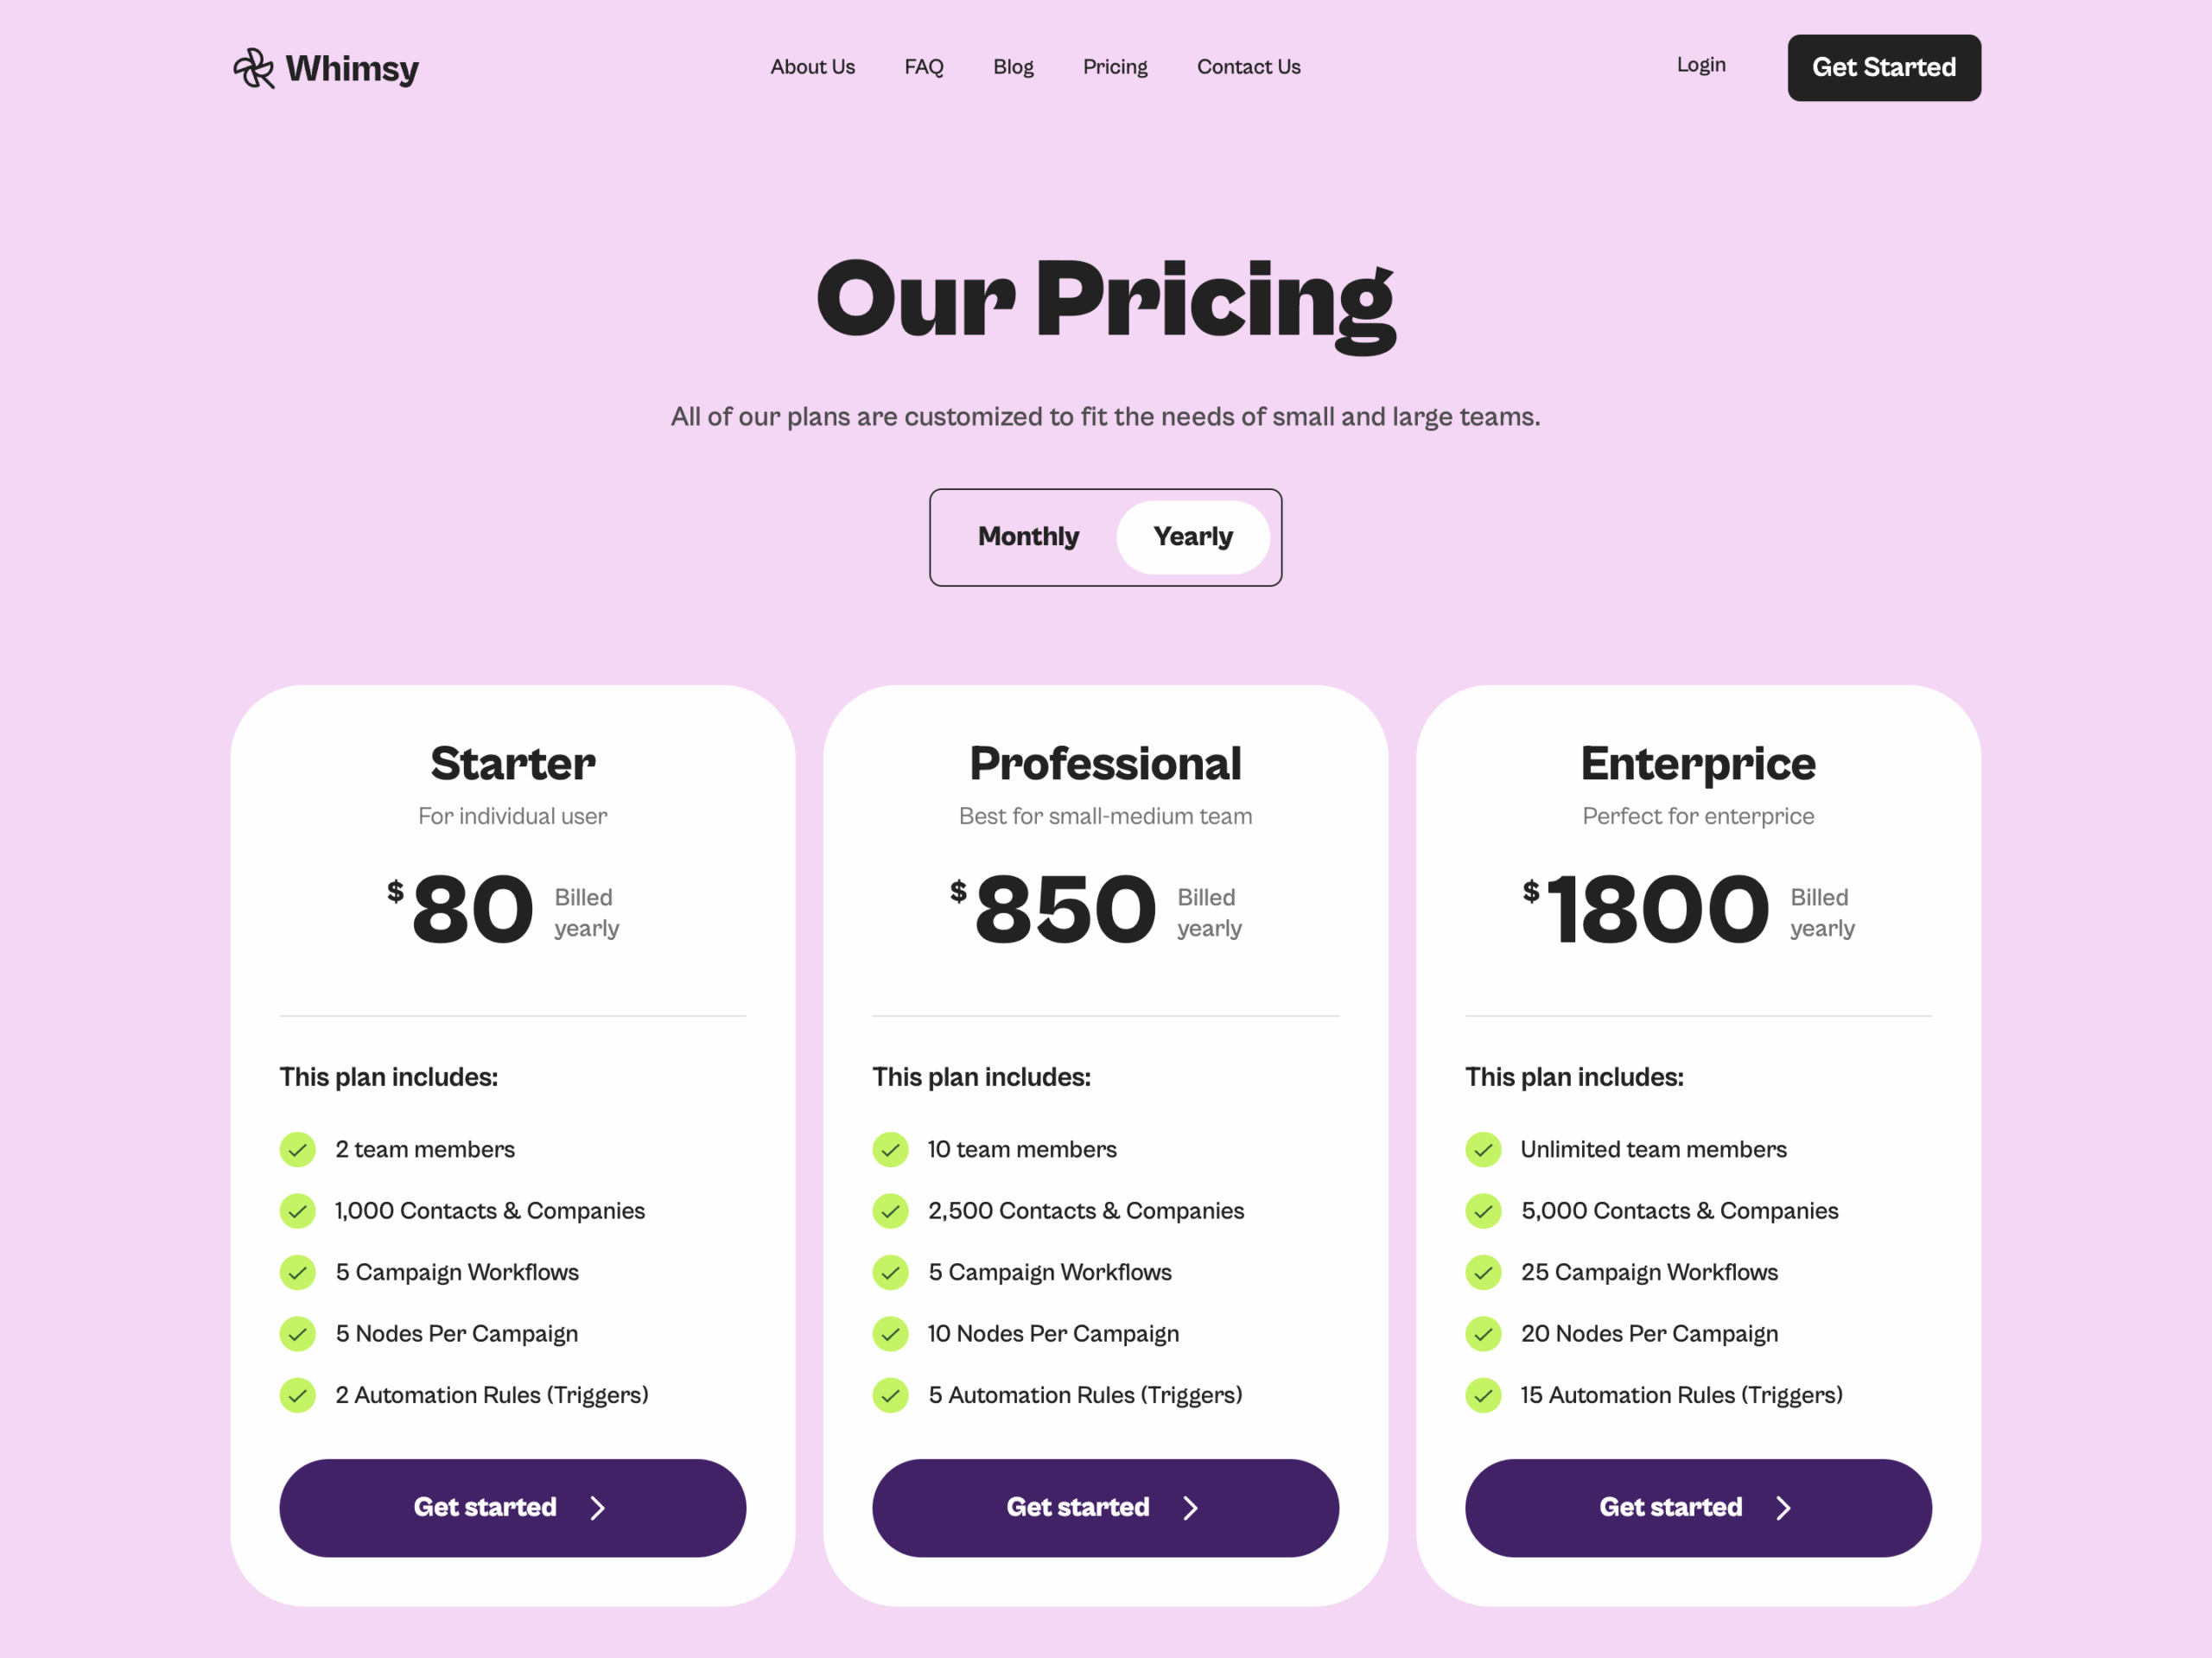The image size is (2212, 1658).
Task: Click the checkmark beside 25 Campaign Workflows
Action: [1483, 1273]
